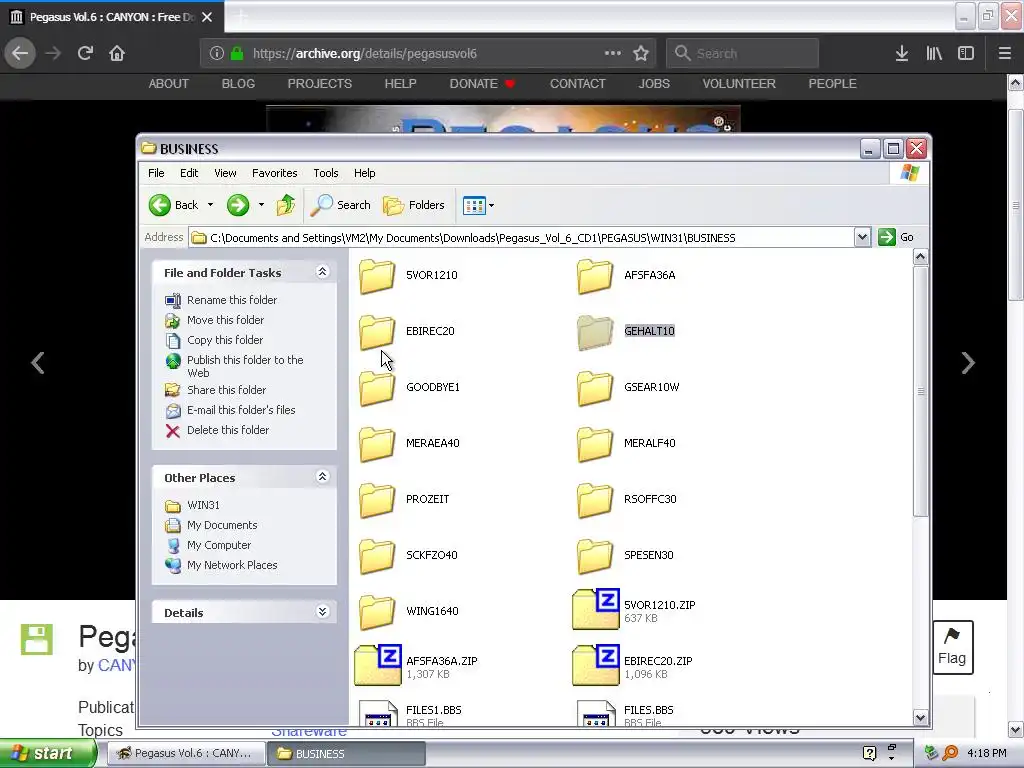Select the AFSFA36A folder icon
1024x768 pixels.
pos(595,276)
